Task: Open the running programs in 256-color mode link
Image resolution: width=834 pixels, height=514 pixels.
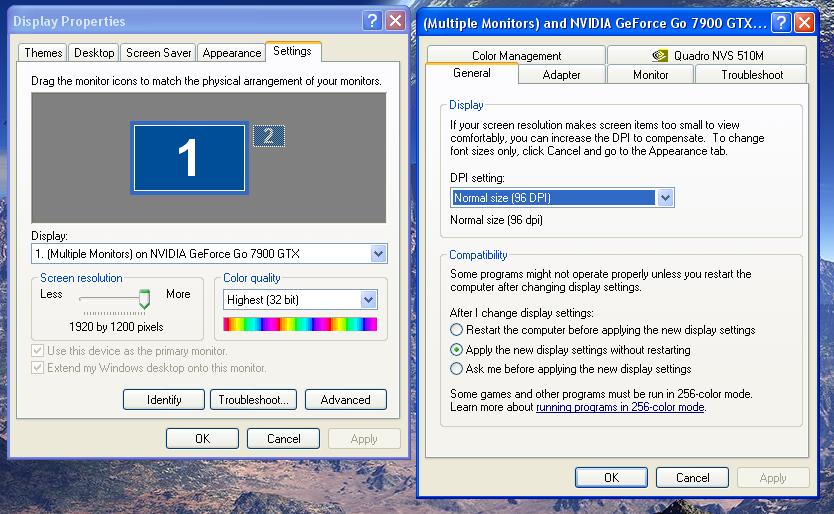Action: click(x=620, y=407)
